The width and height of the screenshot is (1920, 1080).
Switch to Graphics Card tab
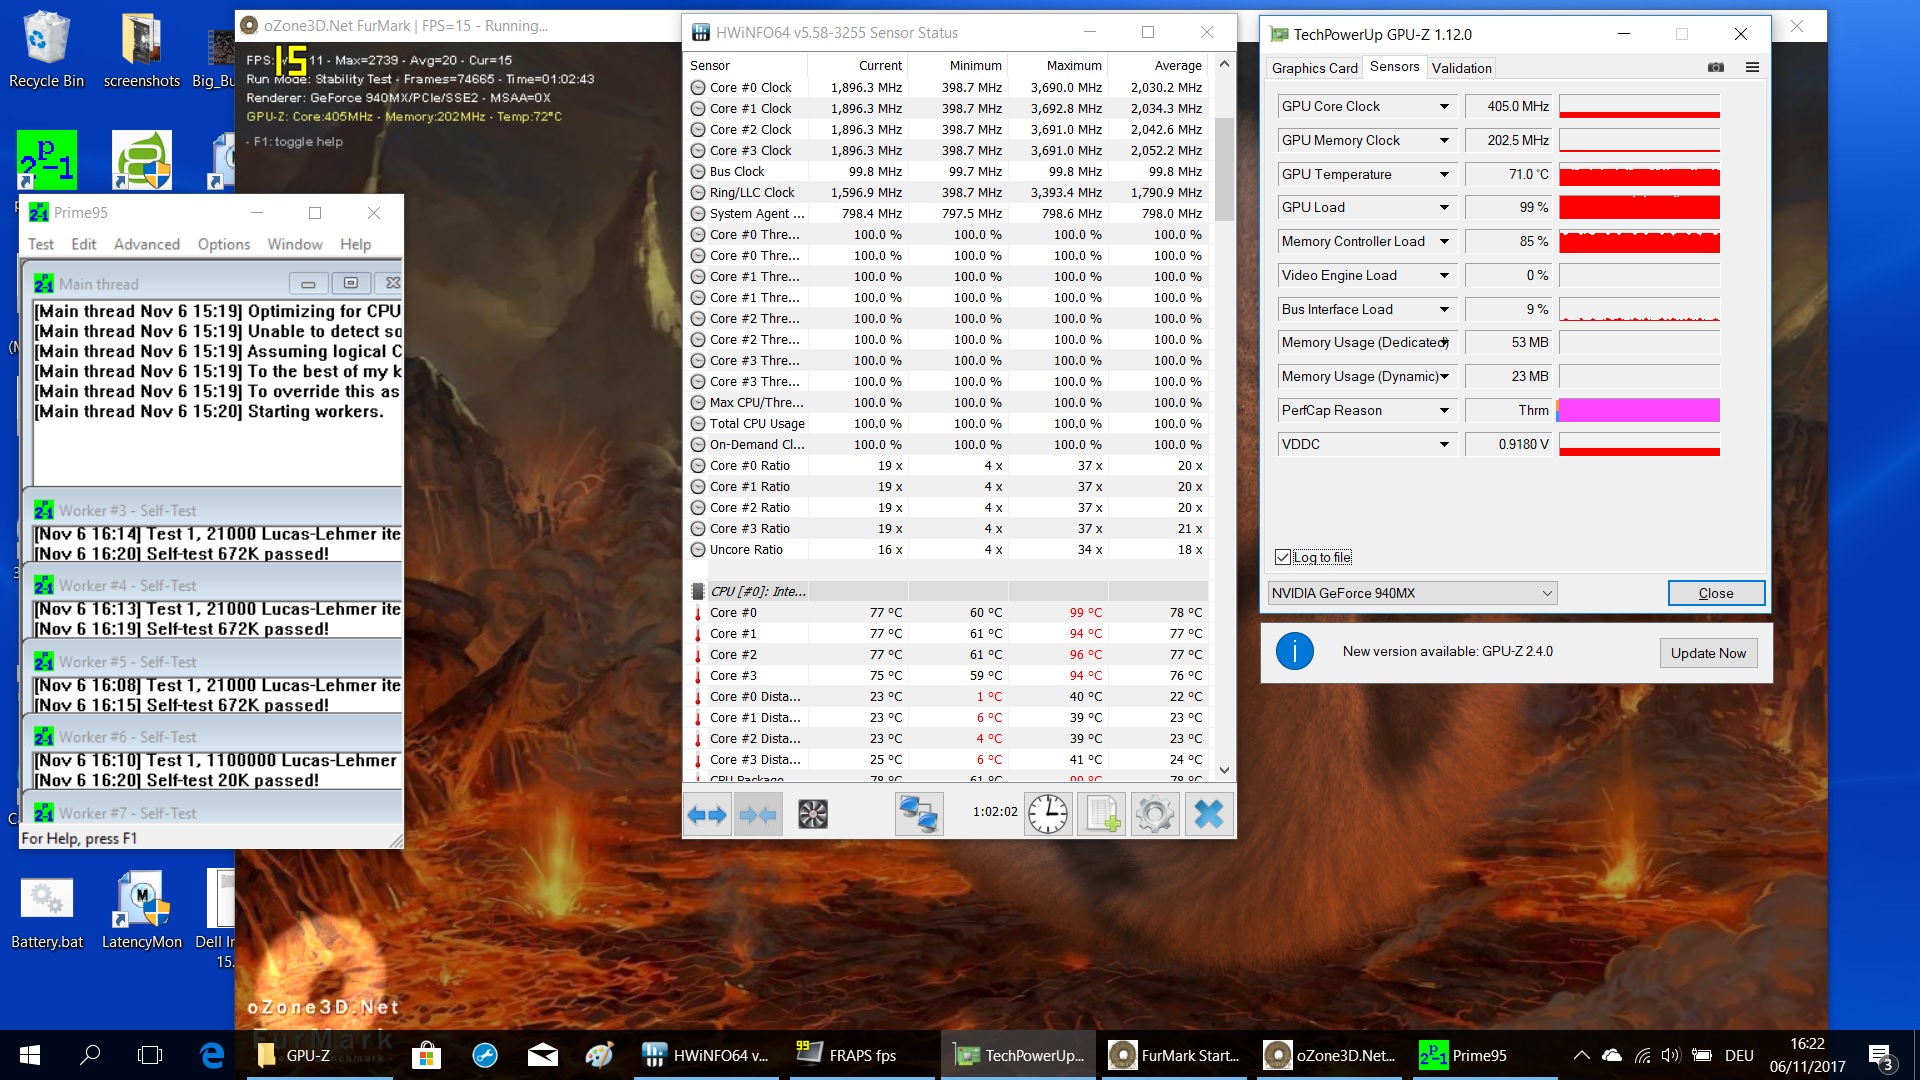pyautogui.click(x=1314, y=68)
